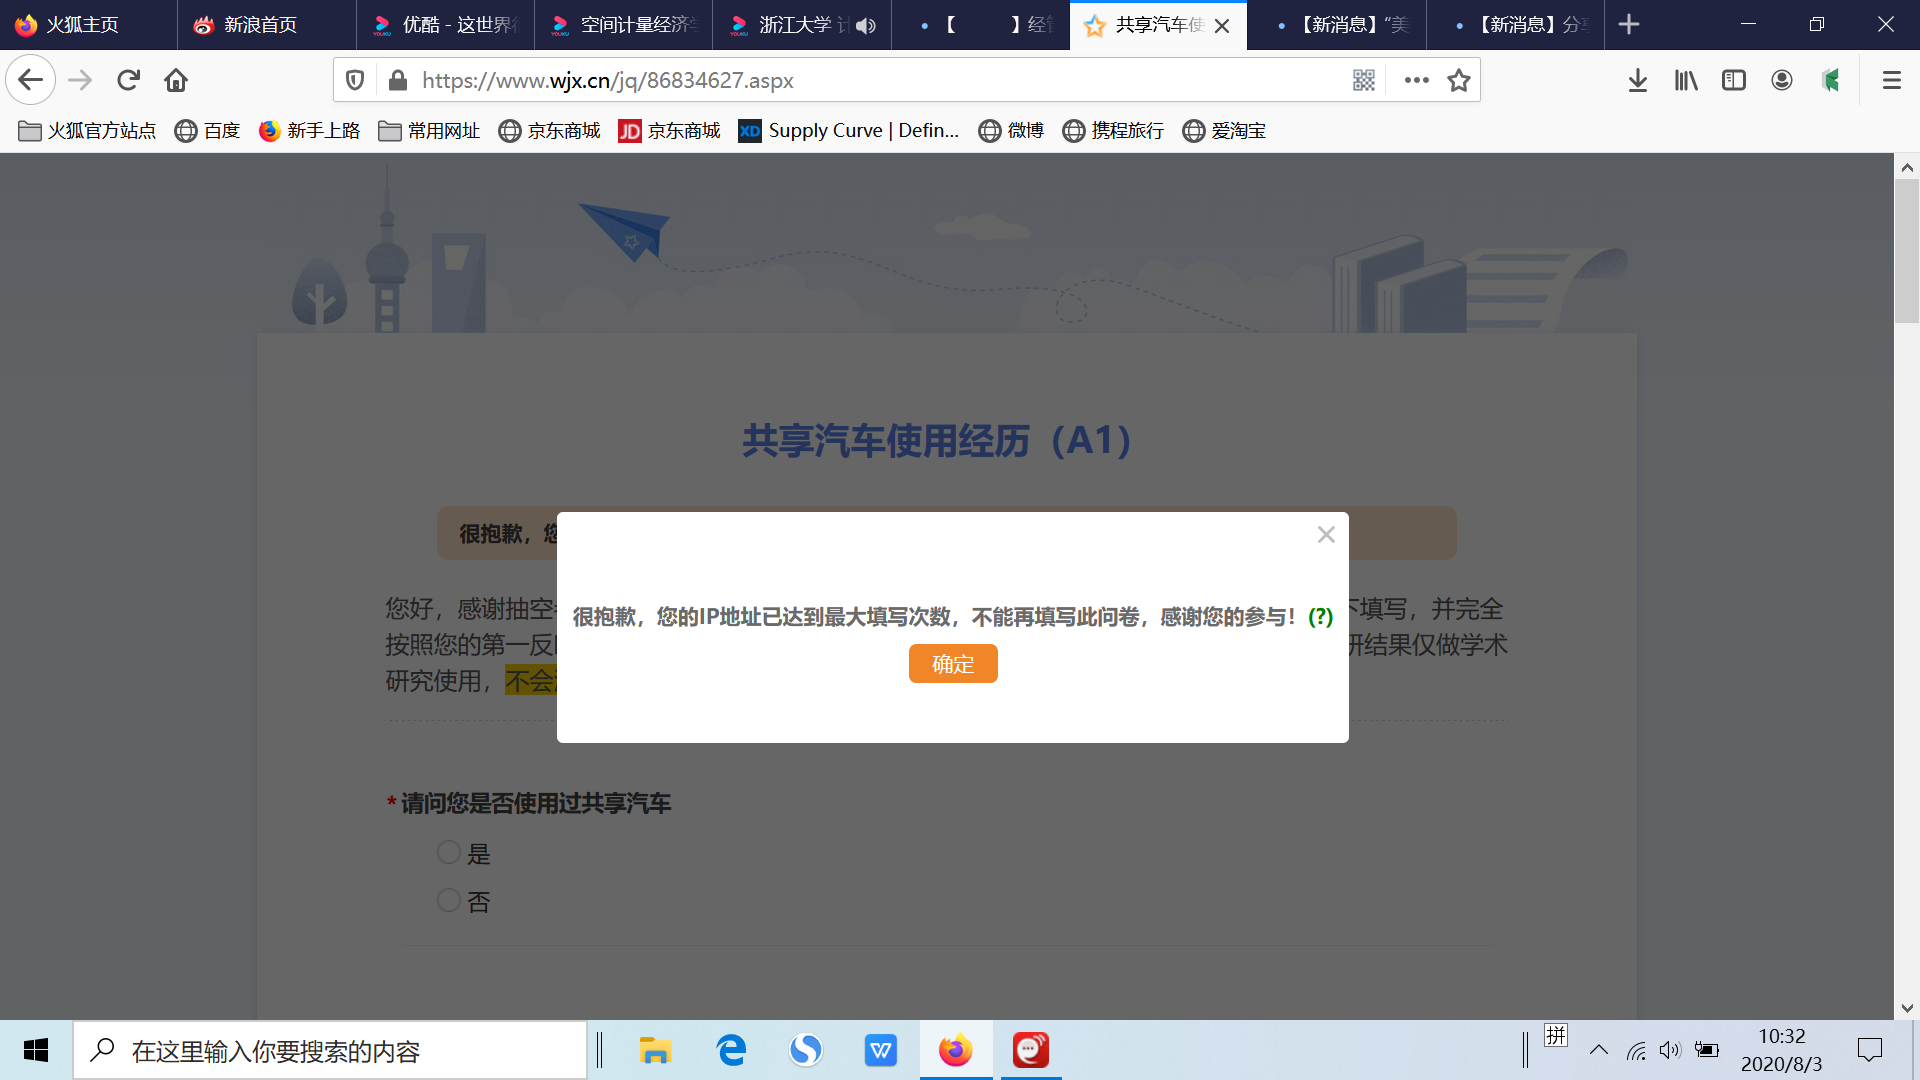
Task: Click the Windows taskbar search box
Action: point(330,1051)
